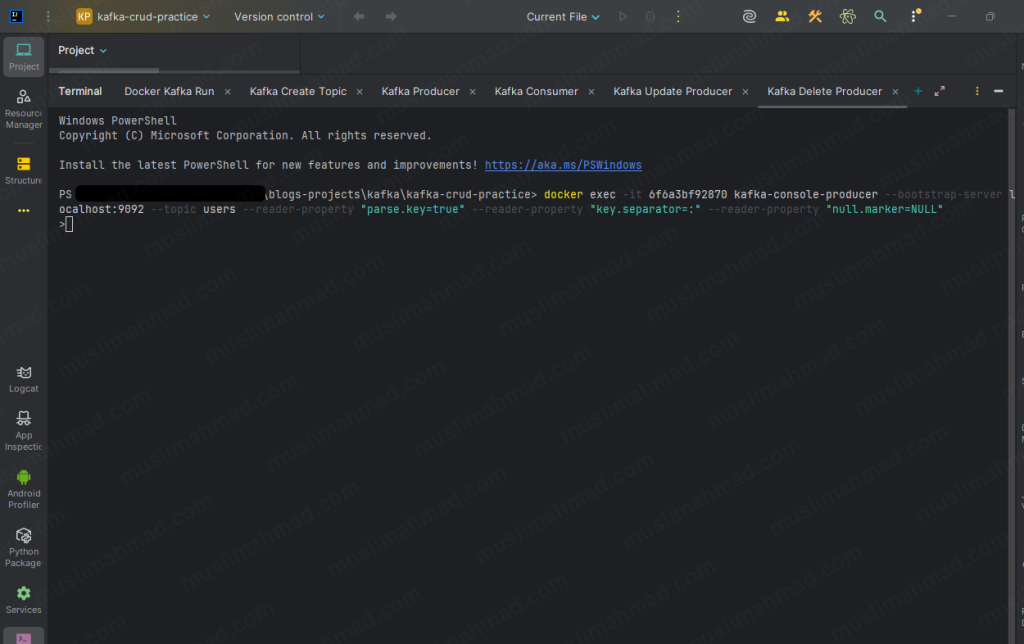
Task: Open the Structure tool window
Action: point(24,170)
